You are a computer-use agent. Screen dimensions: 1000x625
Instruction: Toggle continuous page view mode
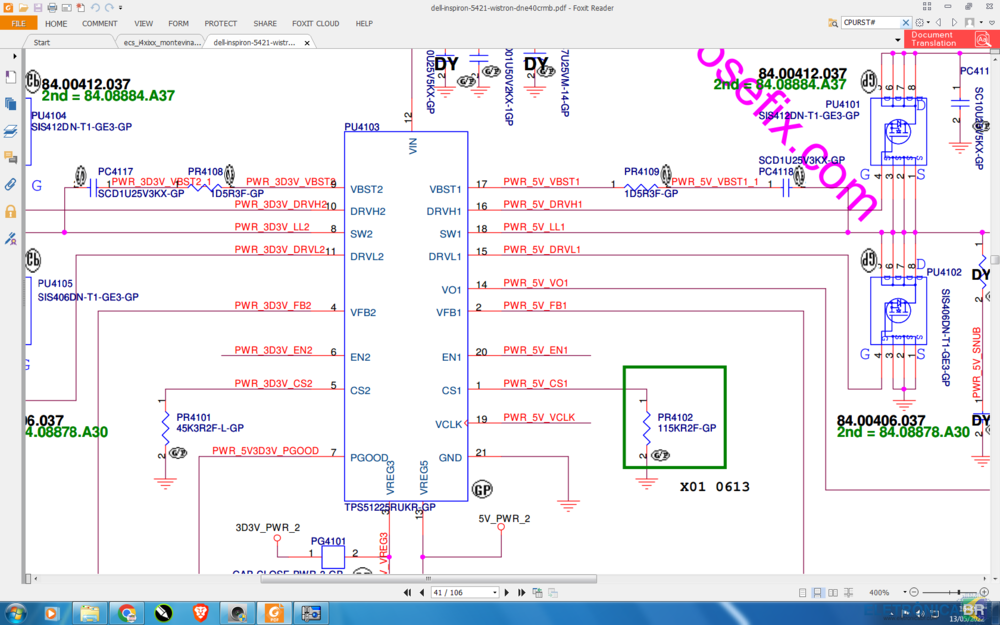[x=818, y=593]
